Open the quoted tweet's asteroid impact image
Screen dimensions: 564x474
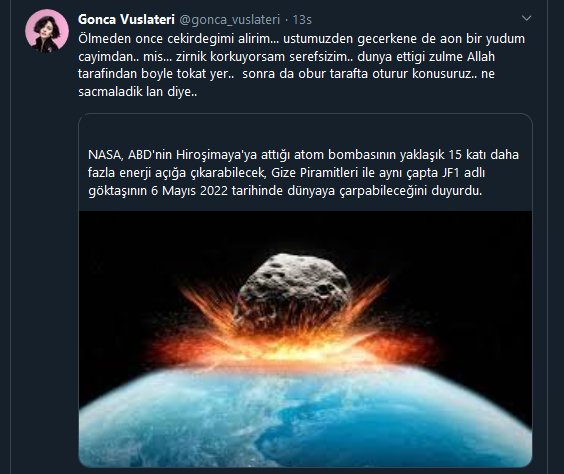click(305, 339)
